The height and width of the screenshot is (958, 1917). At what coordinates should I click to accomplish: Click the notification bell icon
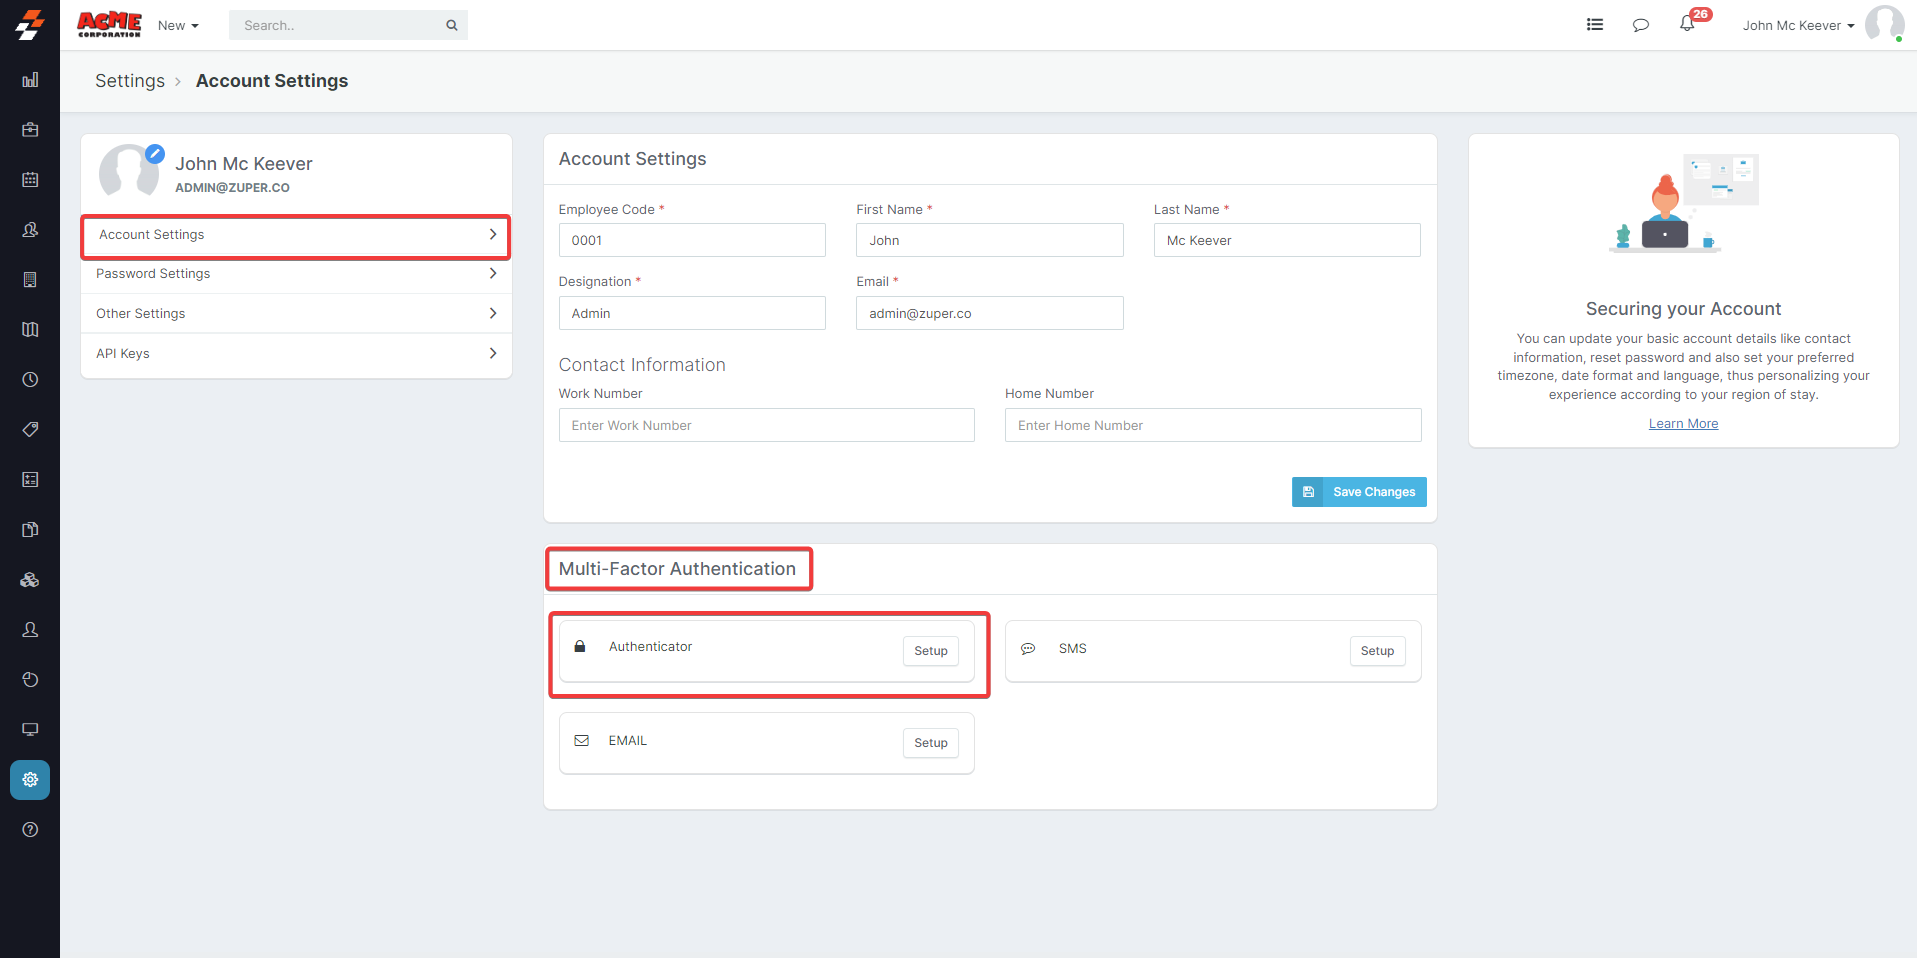(x=1687, y=25)
